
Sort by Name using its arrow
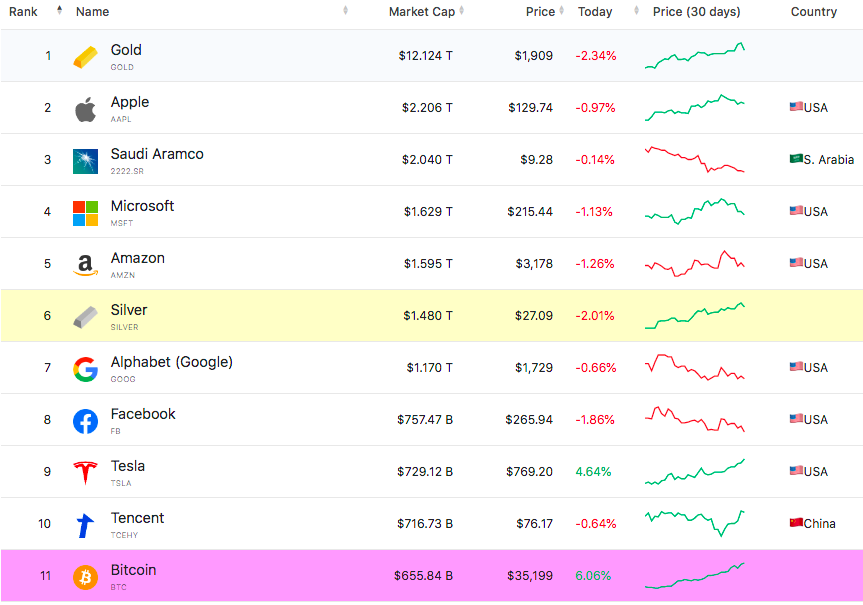pyautogui.click(x=345, y=10)
